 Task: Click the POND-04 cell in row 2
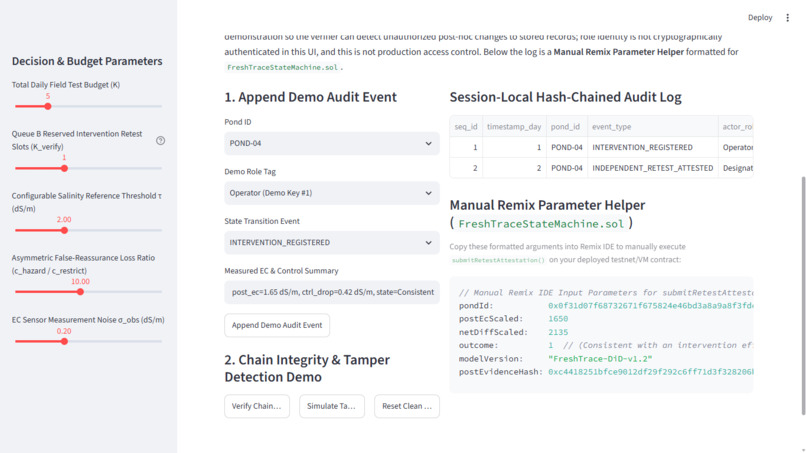(x=566, y=168)
